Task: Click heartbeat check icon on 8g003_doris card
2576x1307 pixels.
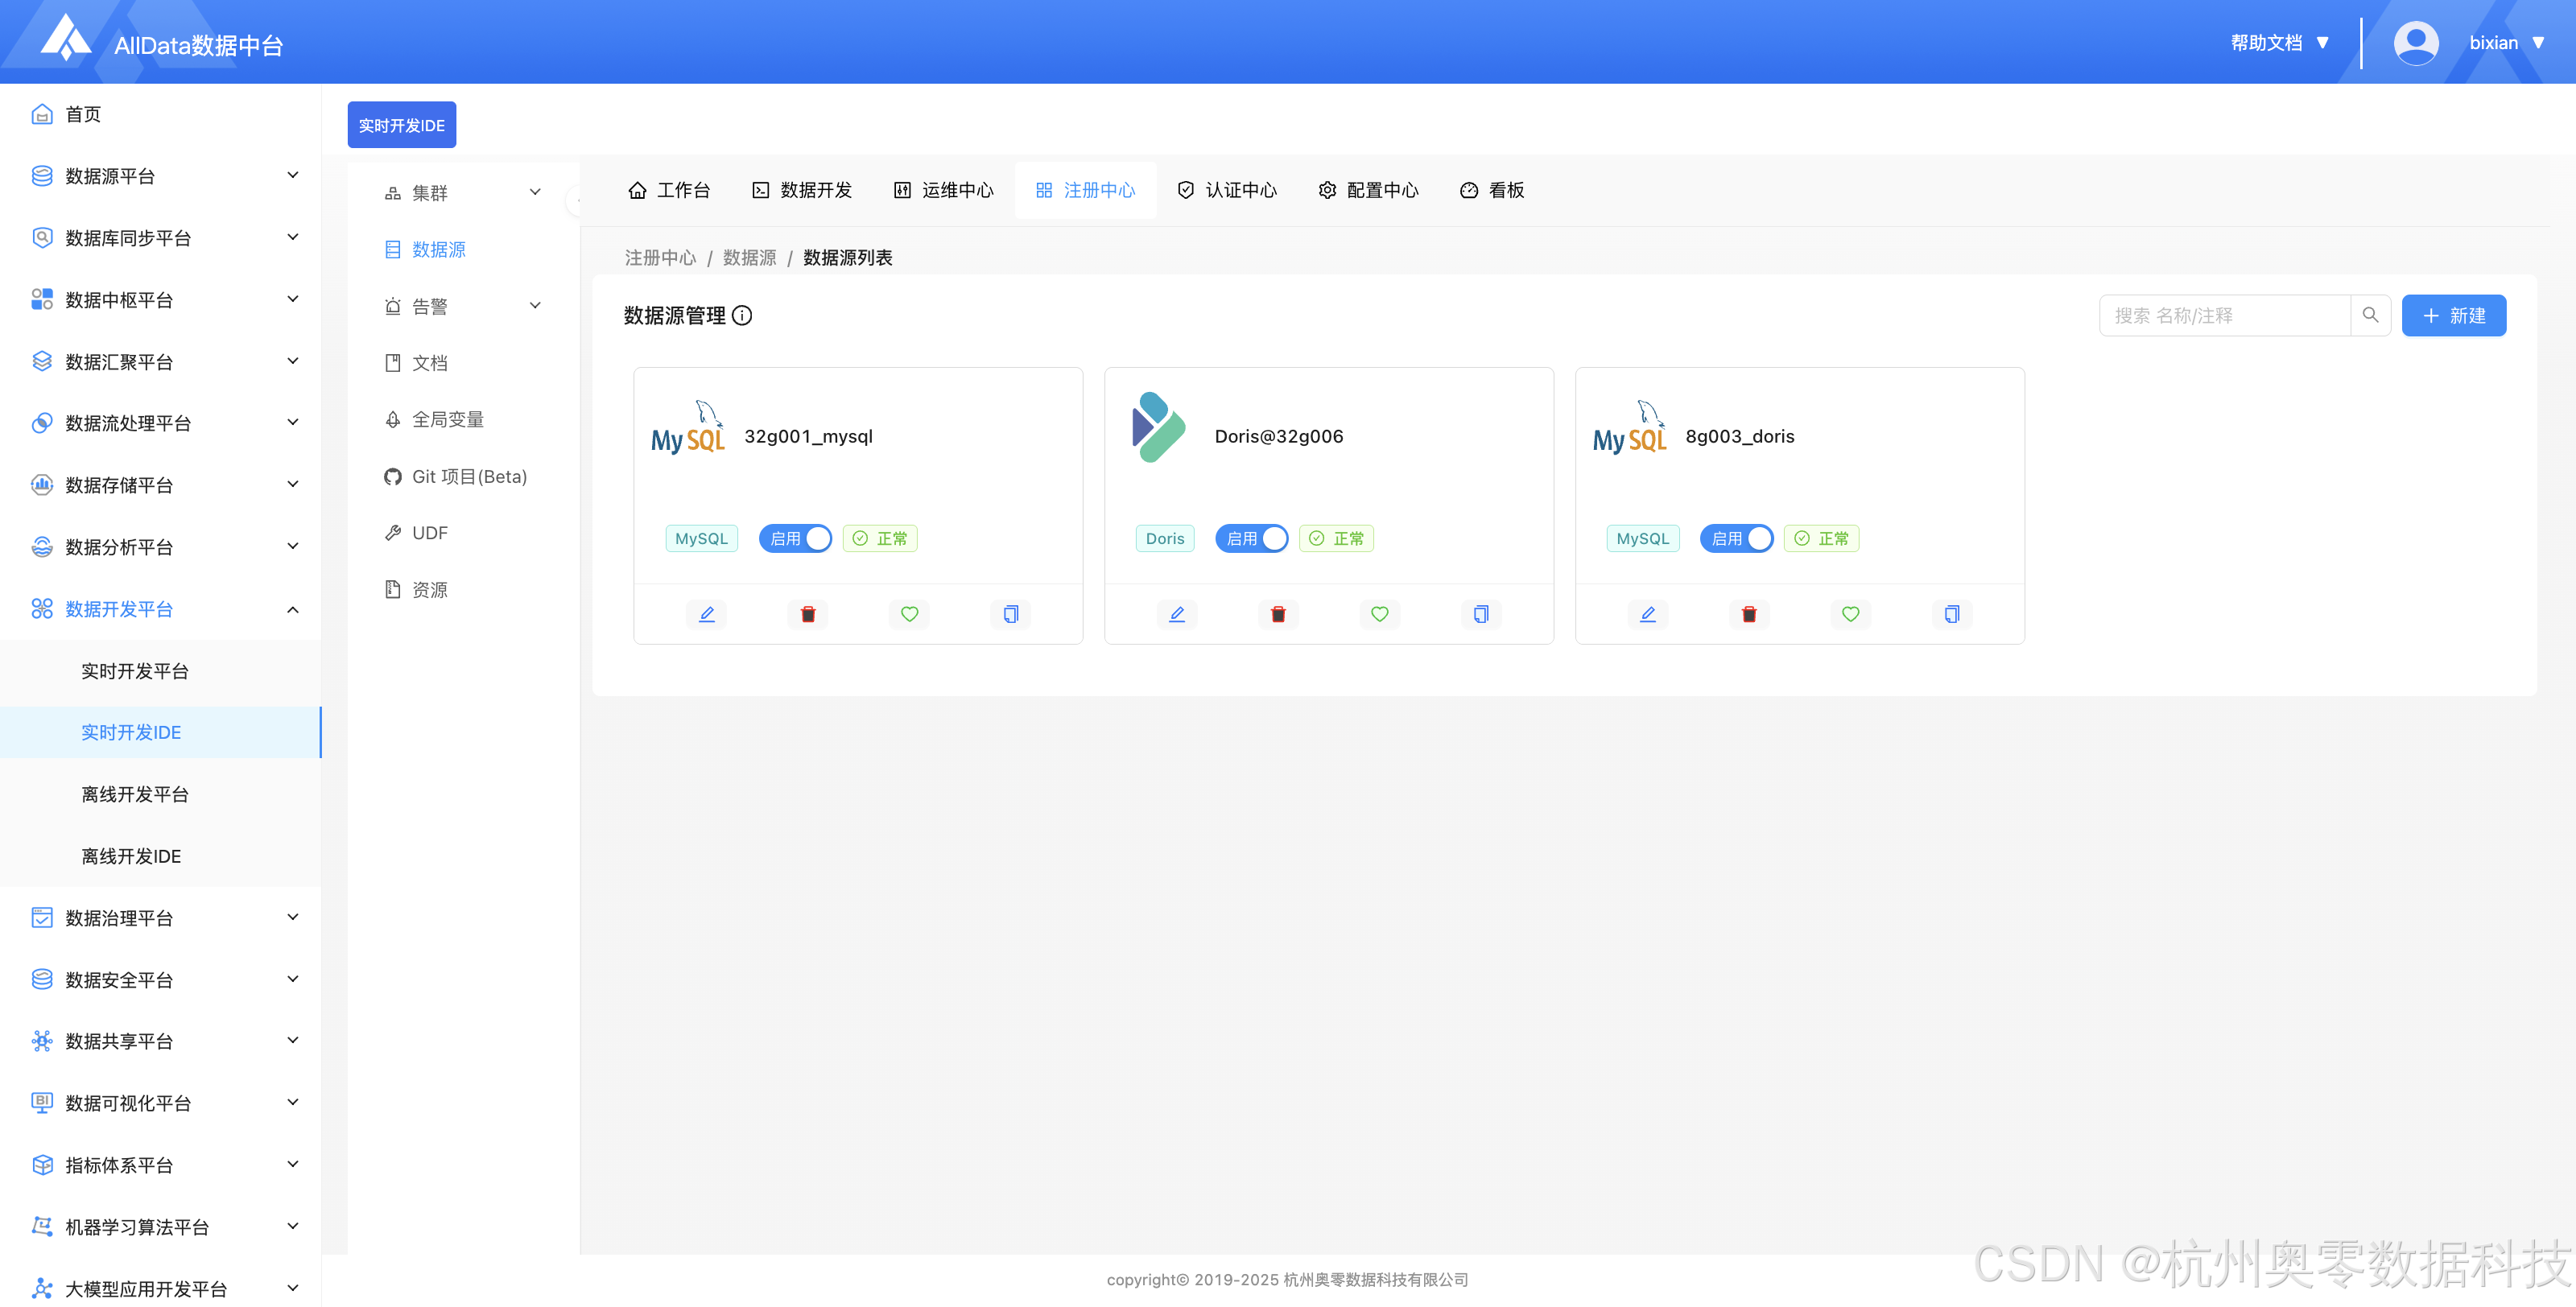Action: coord(1850,614)
